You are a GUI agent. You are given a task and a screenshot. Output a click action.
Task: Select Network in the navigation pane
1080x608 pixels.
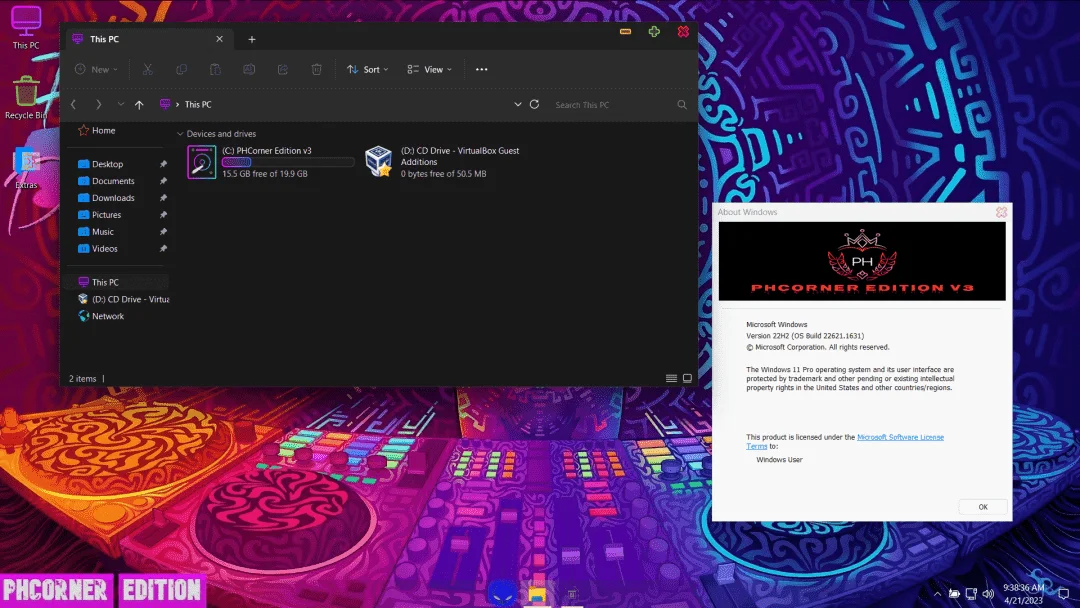click(x=108, y=317)
